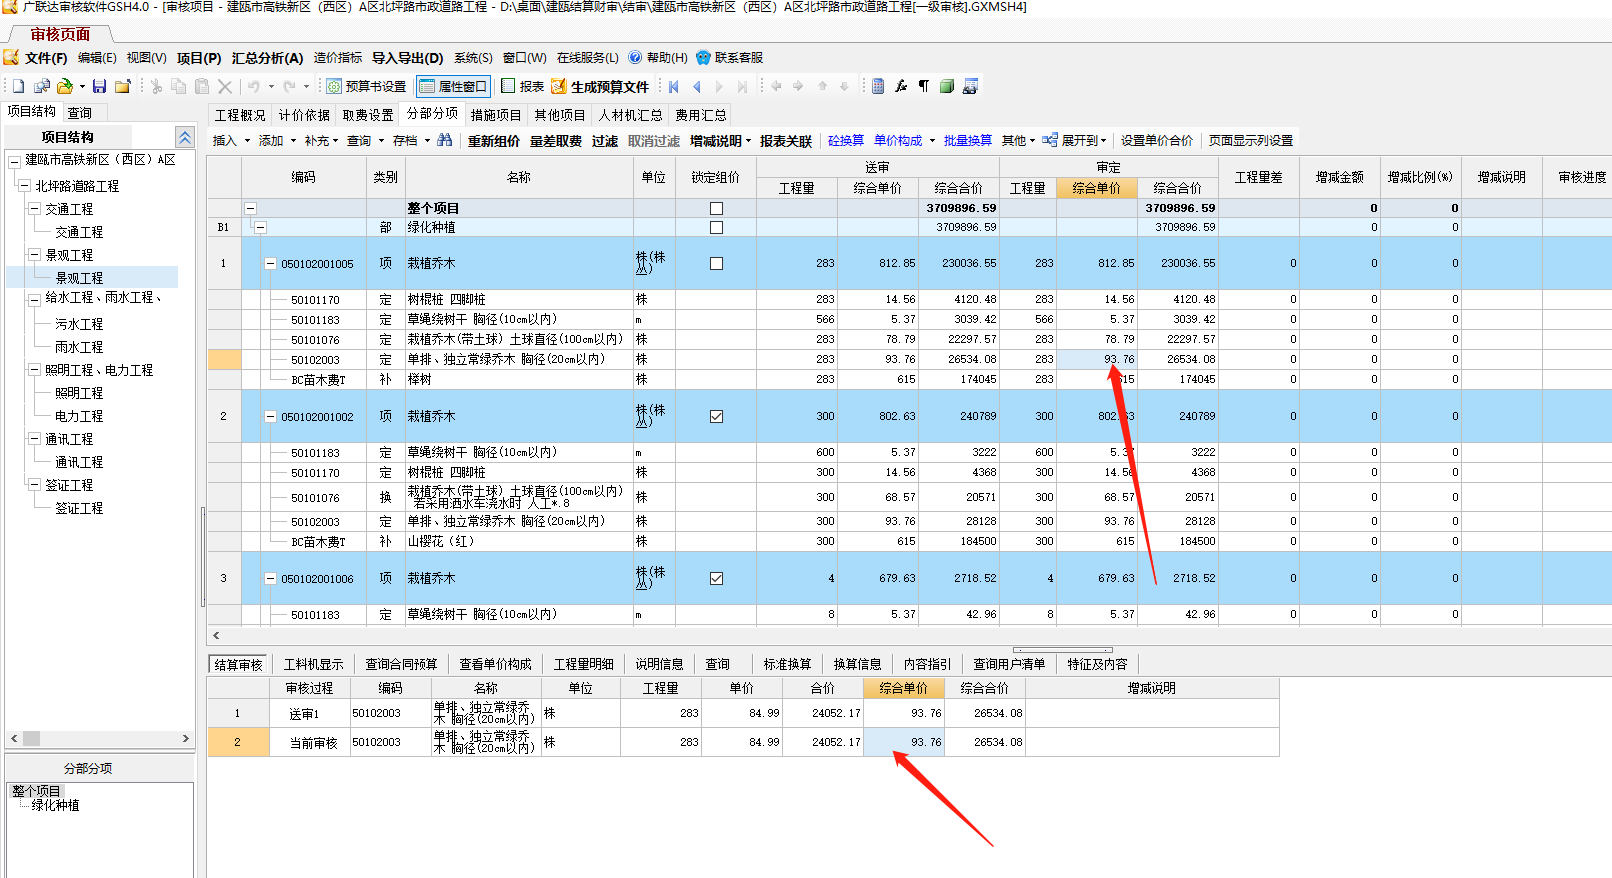The width and height of the screenshot is (1612, 878).
Task: Click the fx formula icon
Action: tap(901, 86)
